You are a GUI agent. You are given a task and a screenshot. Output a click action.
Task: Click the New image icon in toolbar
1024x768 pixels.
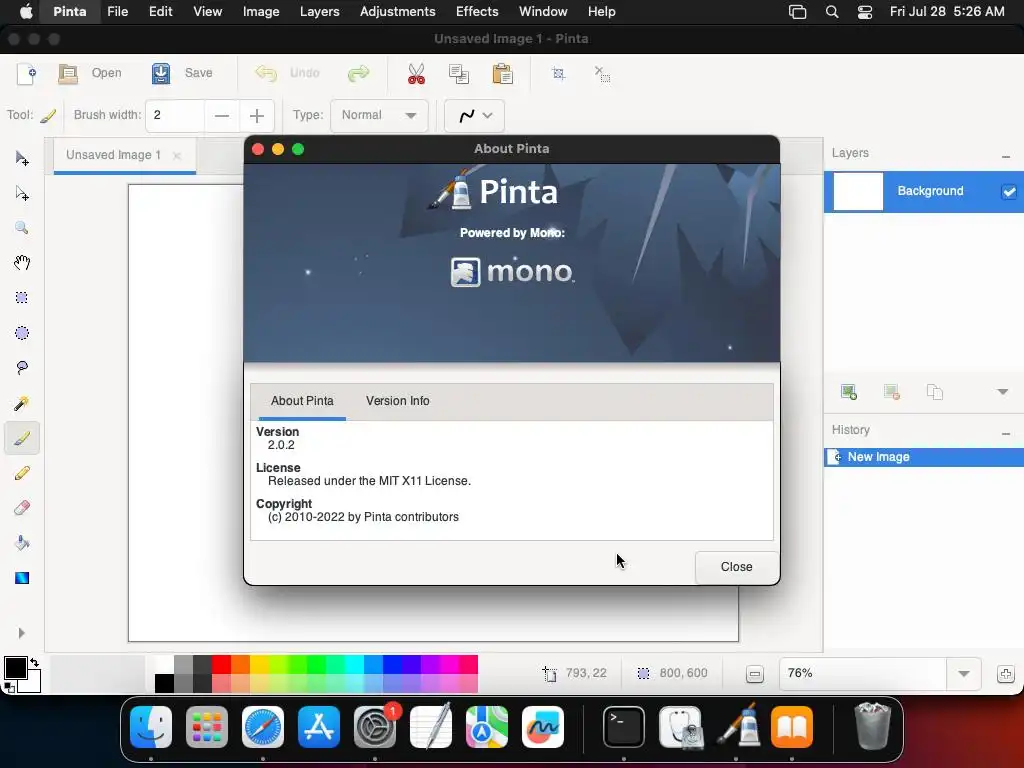(26, 73)
